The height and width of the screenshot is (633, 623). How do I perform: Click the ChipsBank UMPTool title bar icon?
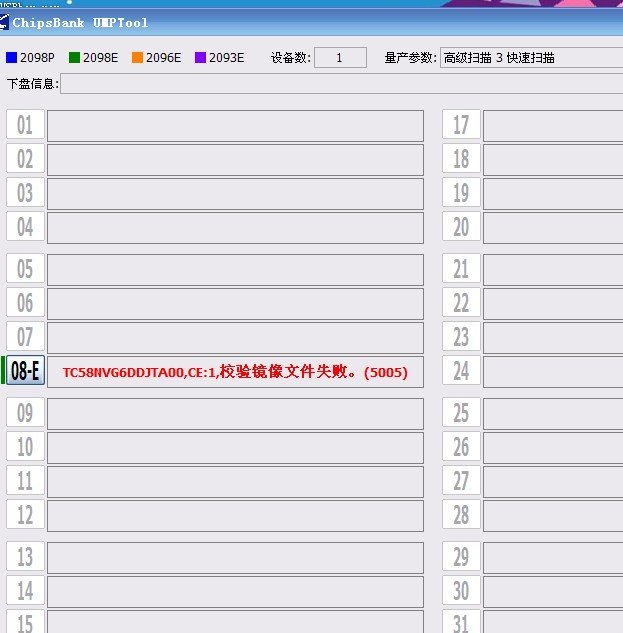click(5, 22)
